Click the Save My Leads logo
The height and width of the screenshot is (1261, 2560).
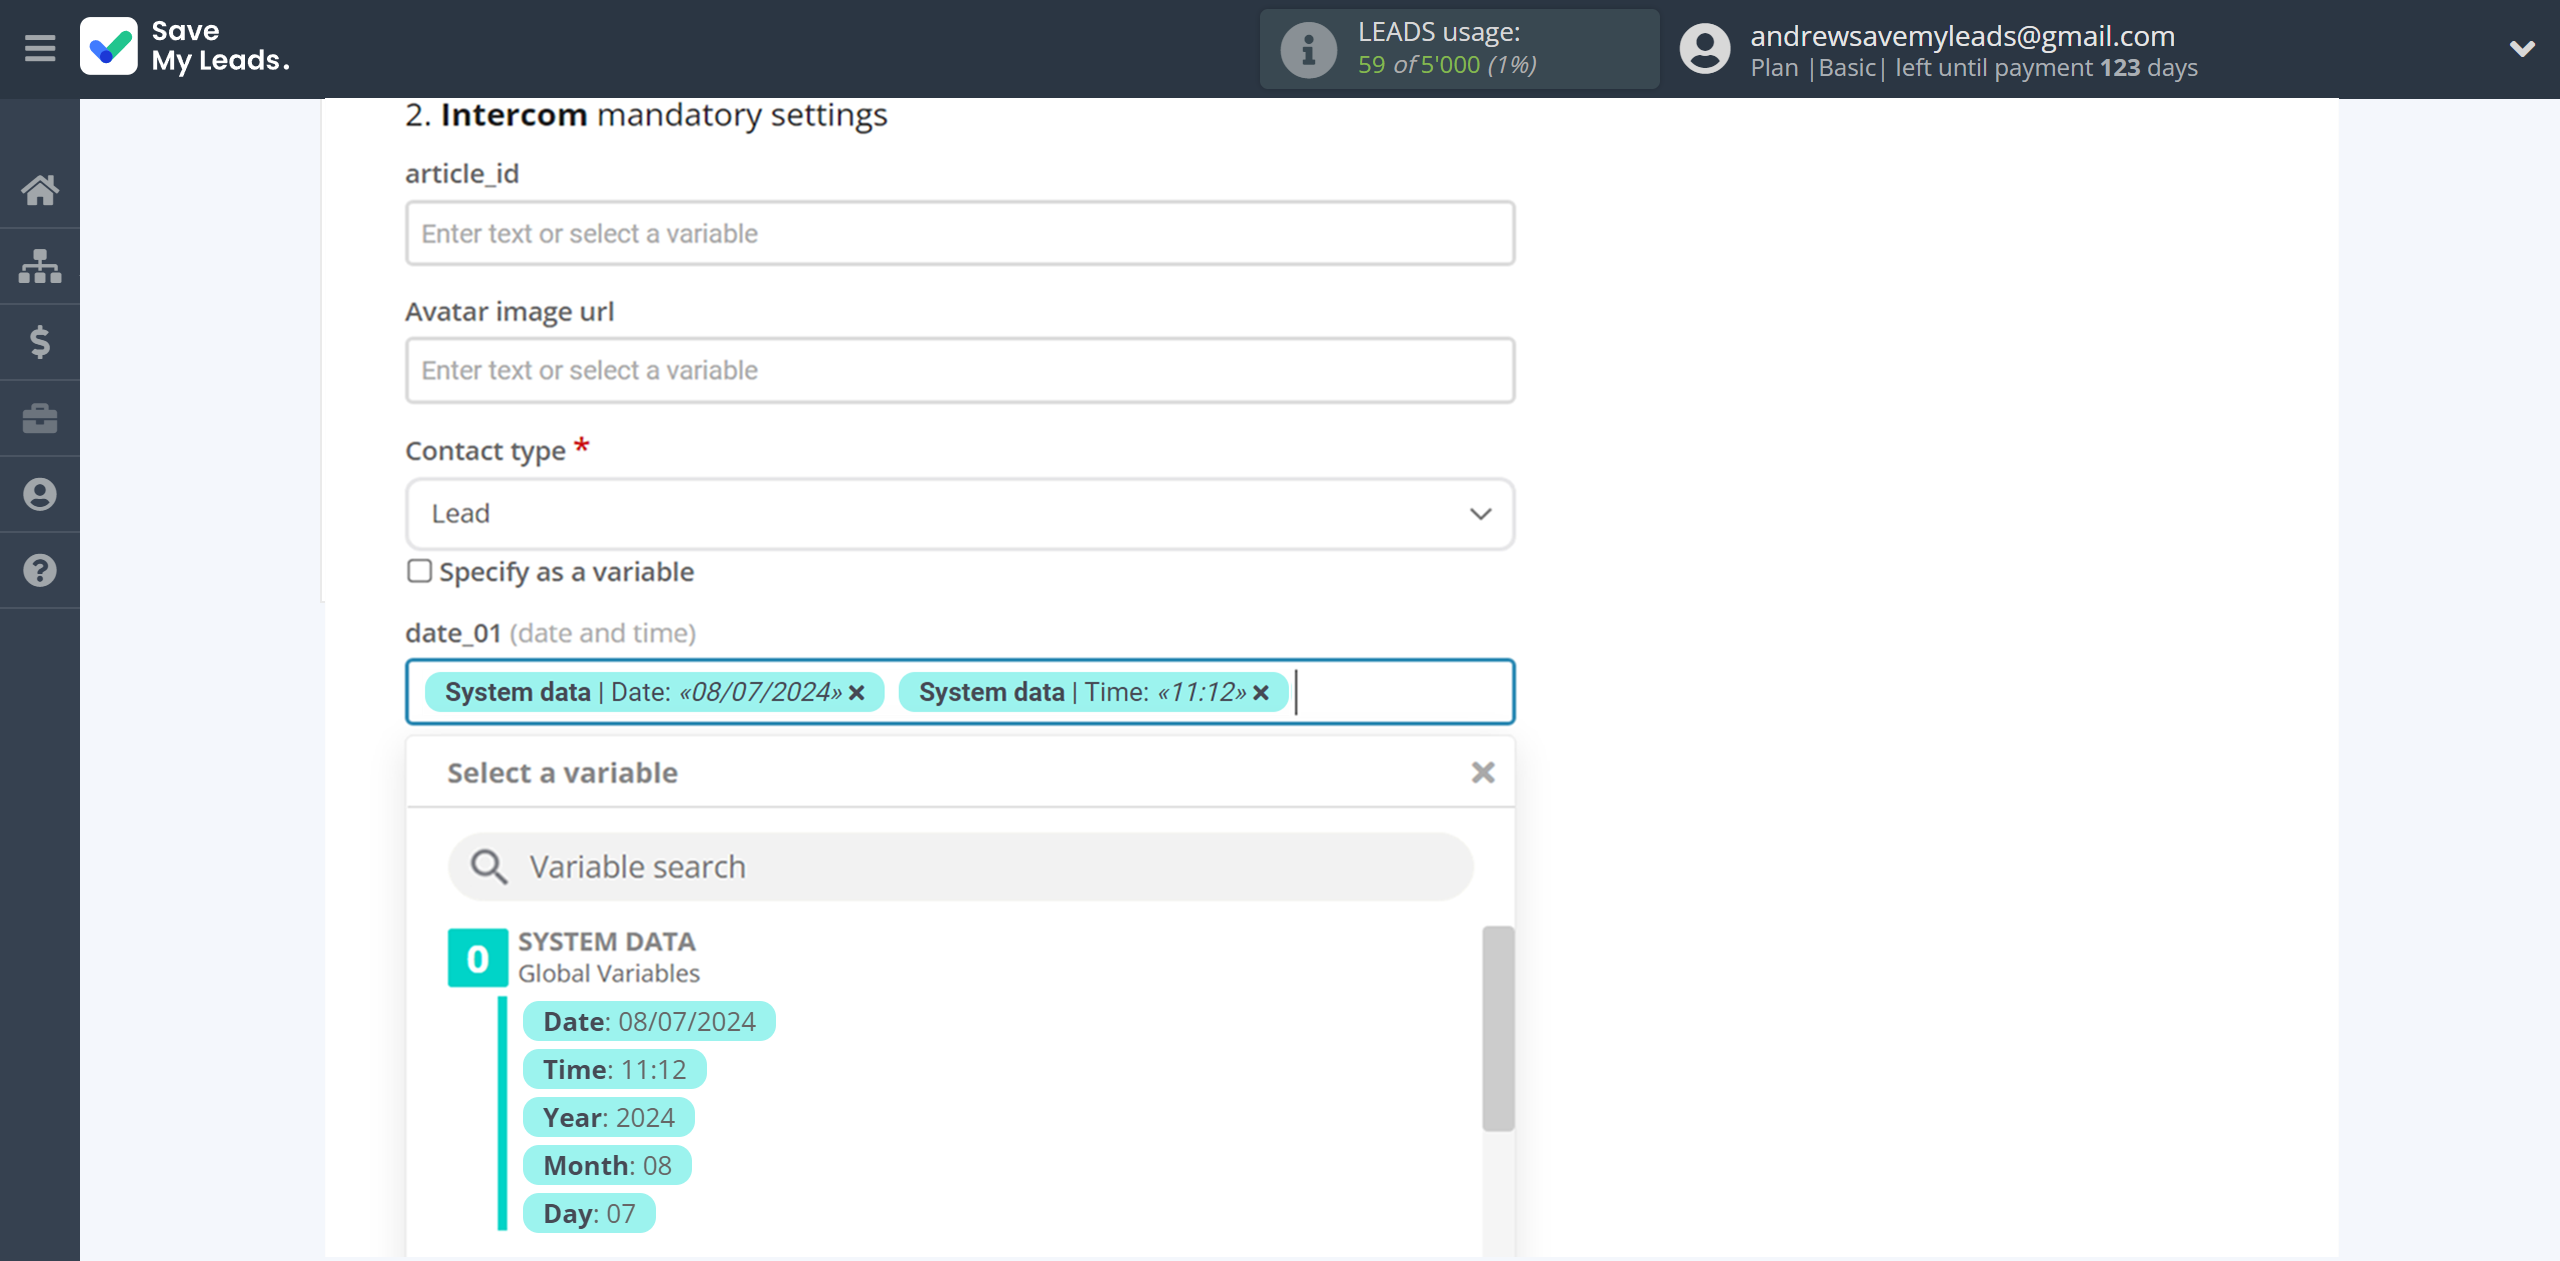point(186,47)
